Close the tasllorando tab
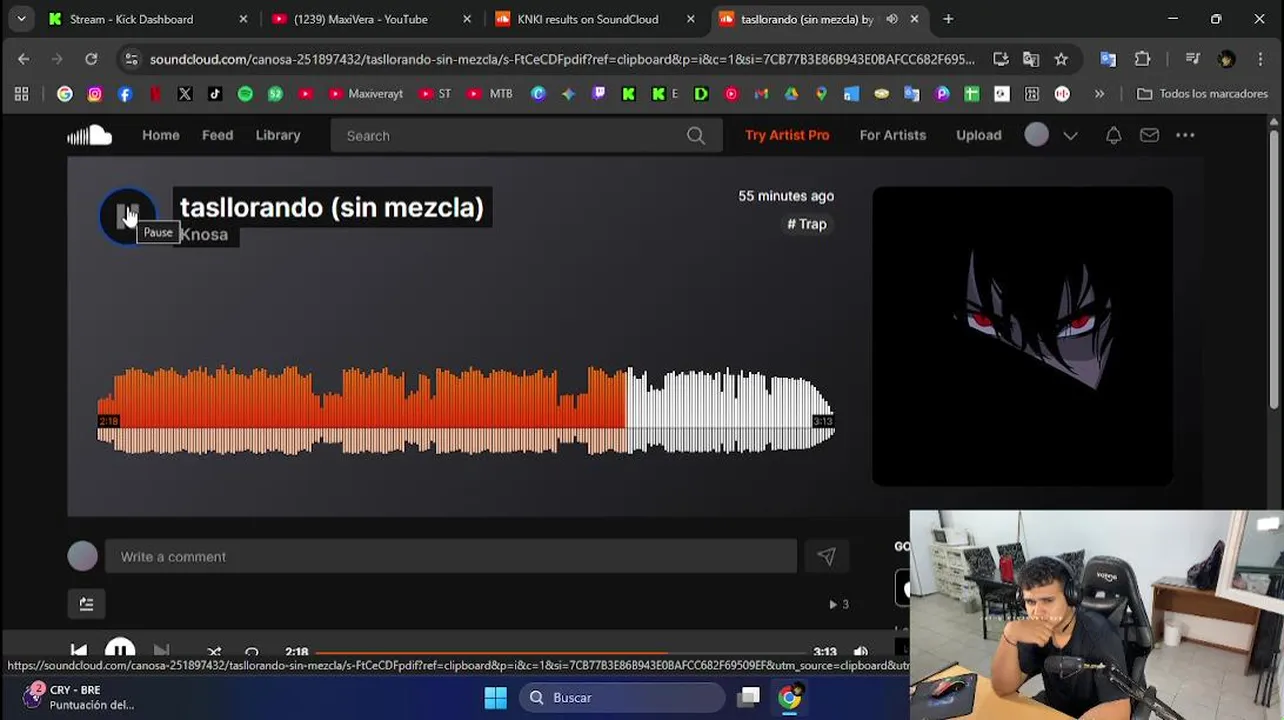Viewport: 1284px width, 720px height. [914, 19]
